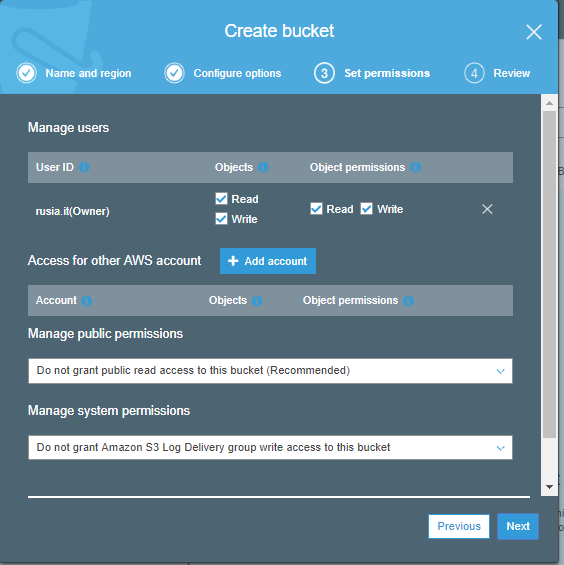Click the info icon beside Objects in the Account table
This screenshot has width=564, height=565.
pos(257,301)
